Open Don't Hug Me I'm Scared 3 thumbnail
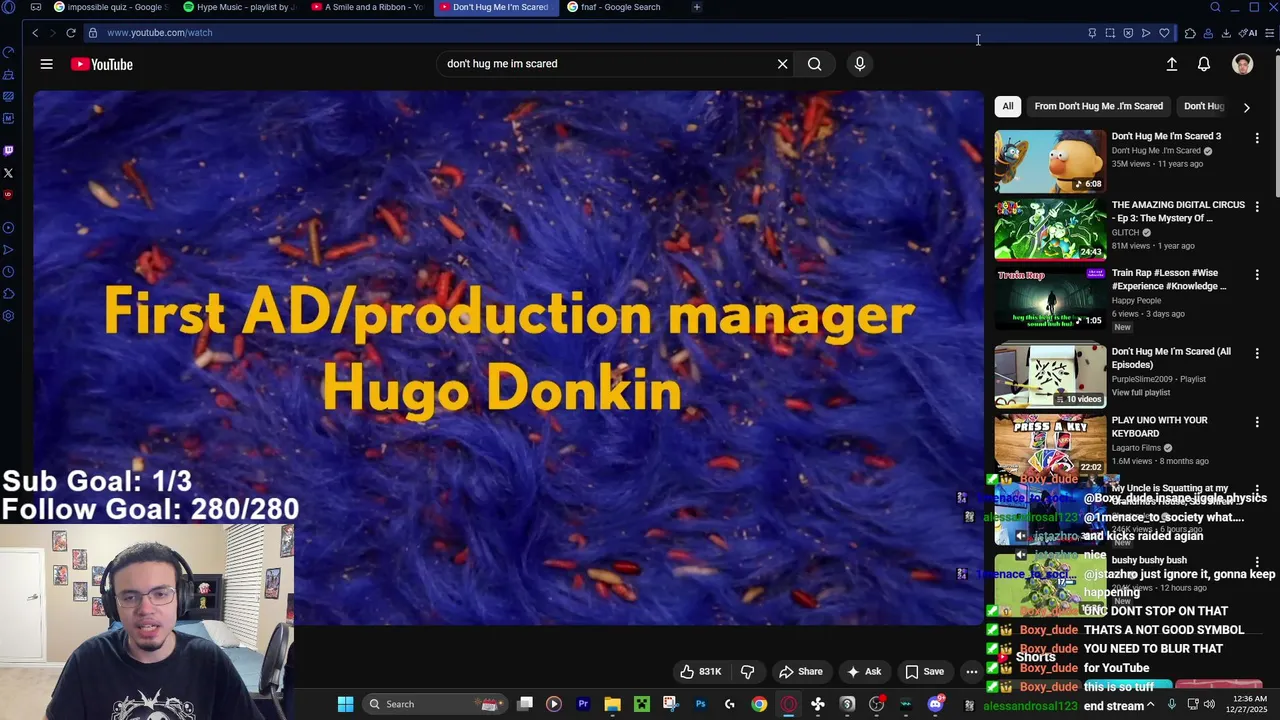This screenshot has height=720, width=1280. pos(1050,161)
